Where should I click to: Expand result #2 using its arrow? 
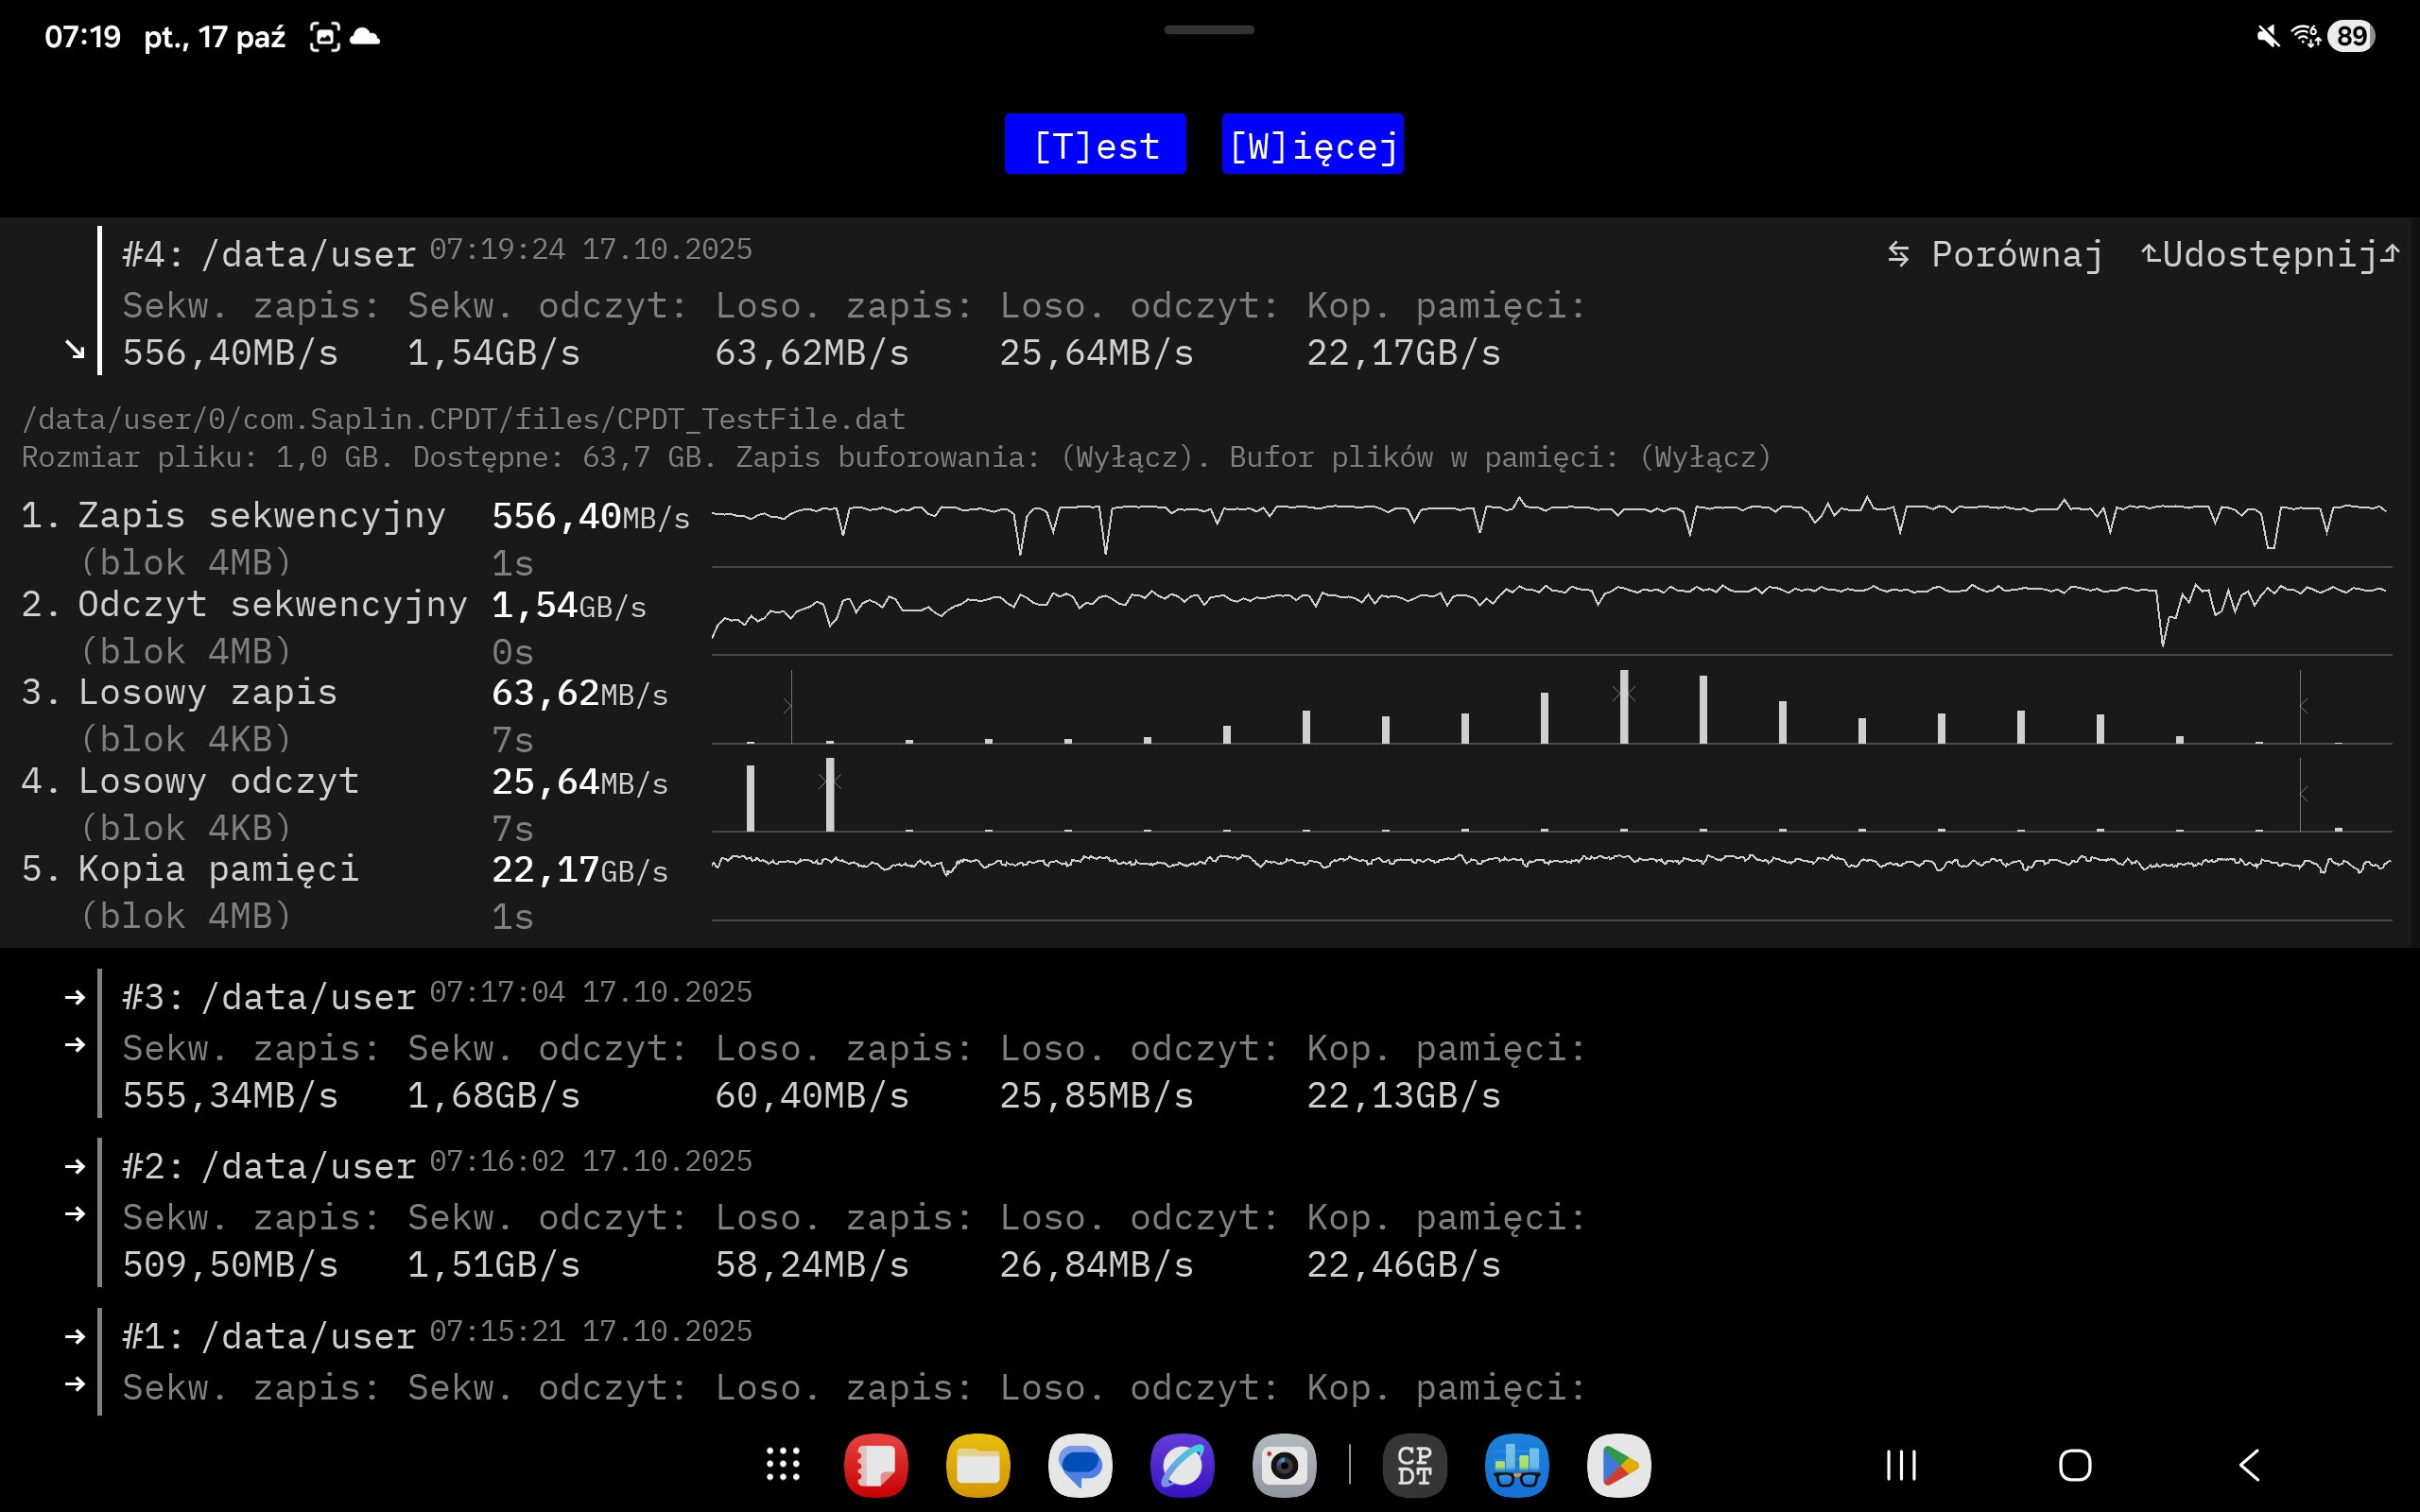75,1167
